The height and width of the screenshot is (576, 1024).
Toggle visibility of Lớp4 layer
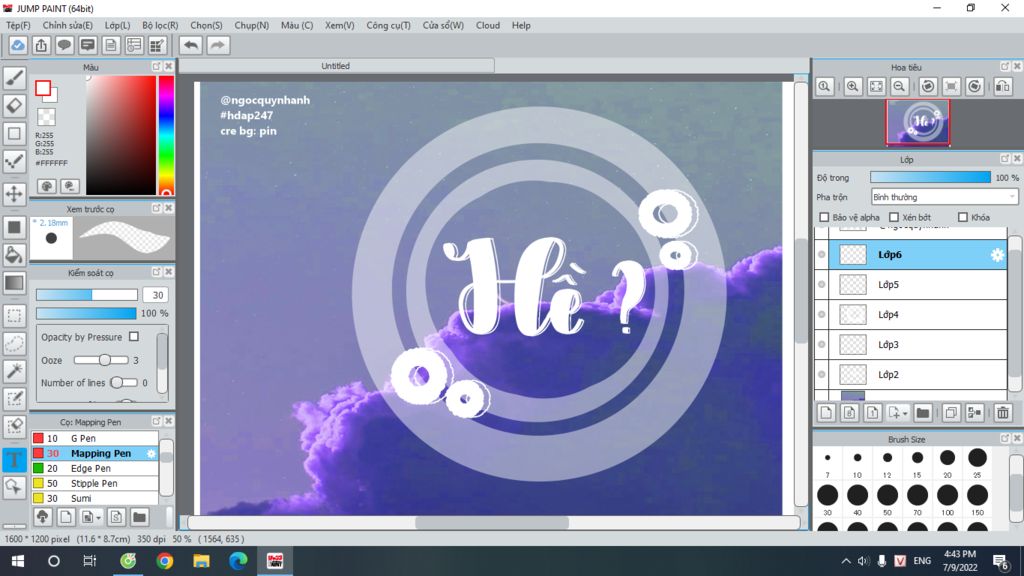822,314
